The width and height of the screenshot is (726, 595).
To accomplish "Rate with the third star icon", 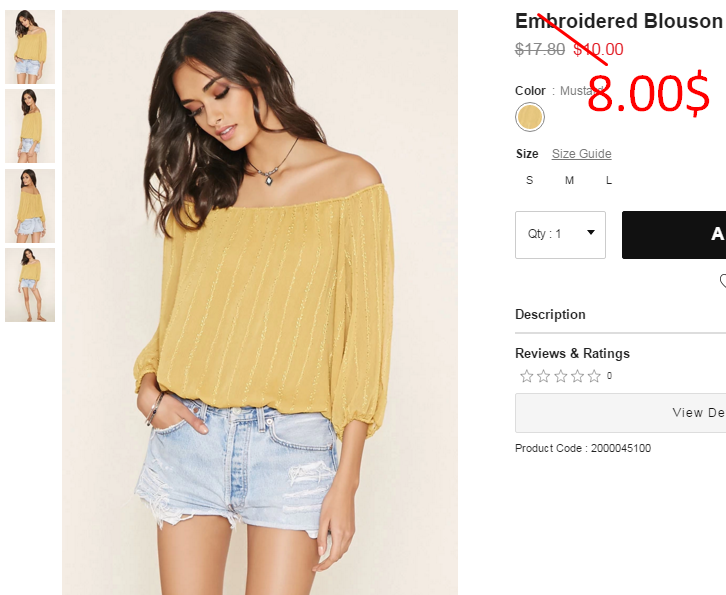I will coord(561,376).
